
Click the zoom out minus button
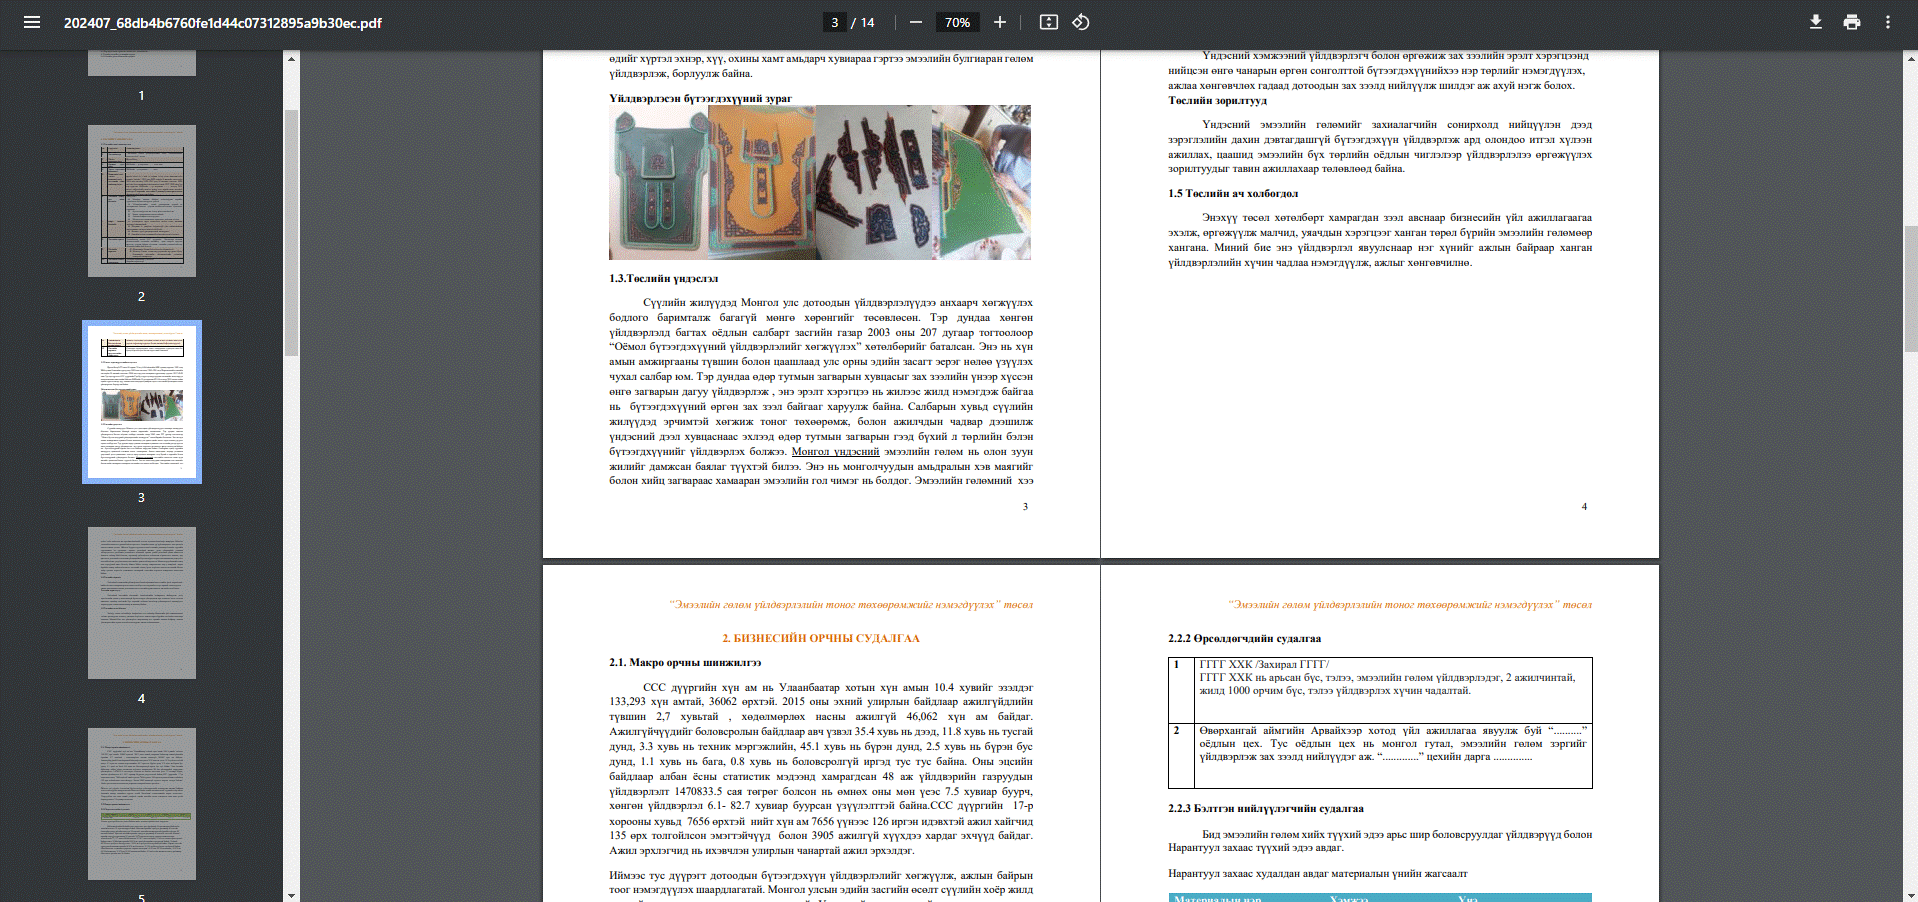(x=915, y=22)
